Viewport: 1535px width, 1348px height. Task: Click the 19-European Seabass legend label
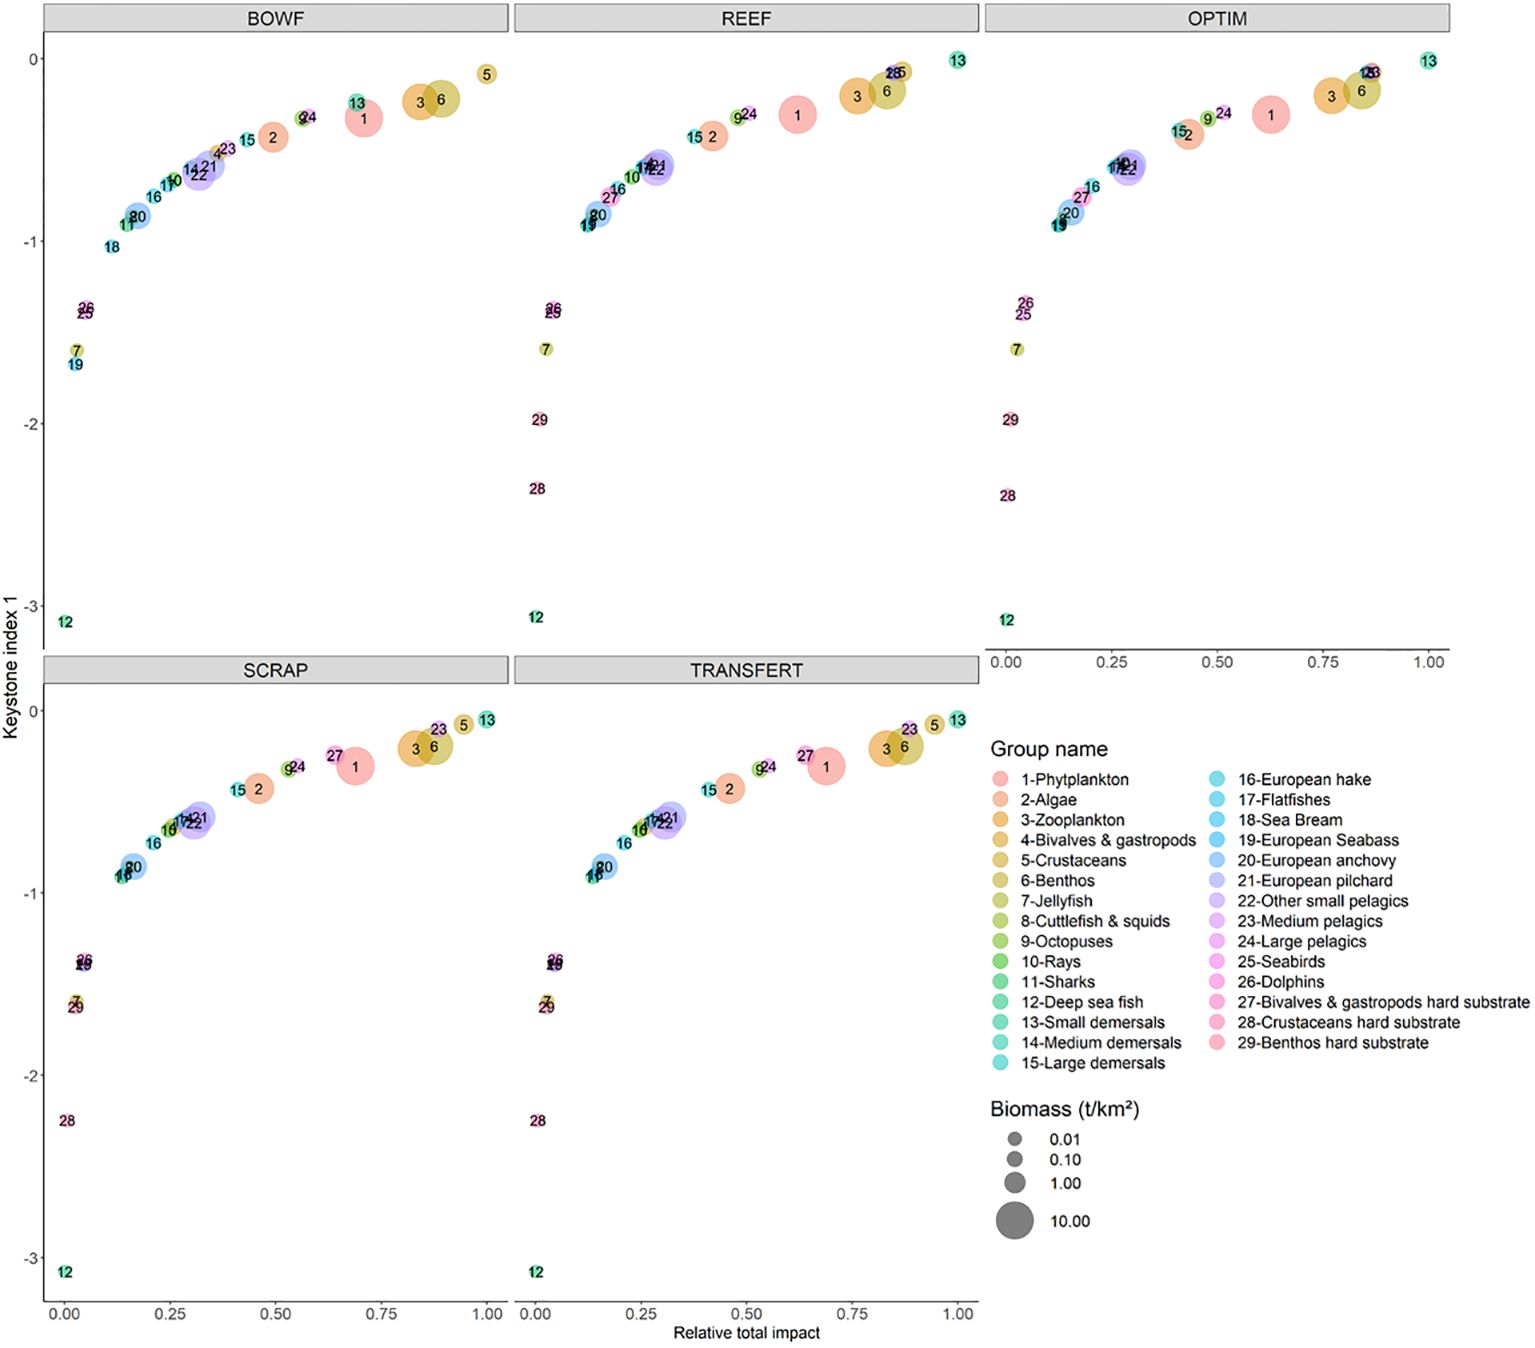point(1318,840)
